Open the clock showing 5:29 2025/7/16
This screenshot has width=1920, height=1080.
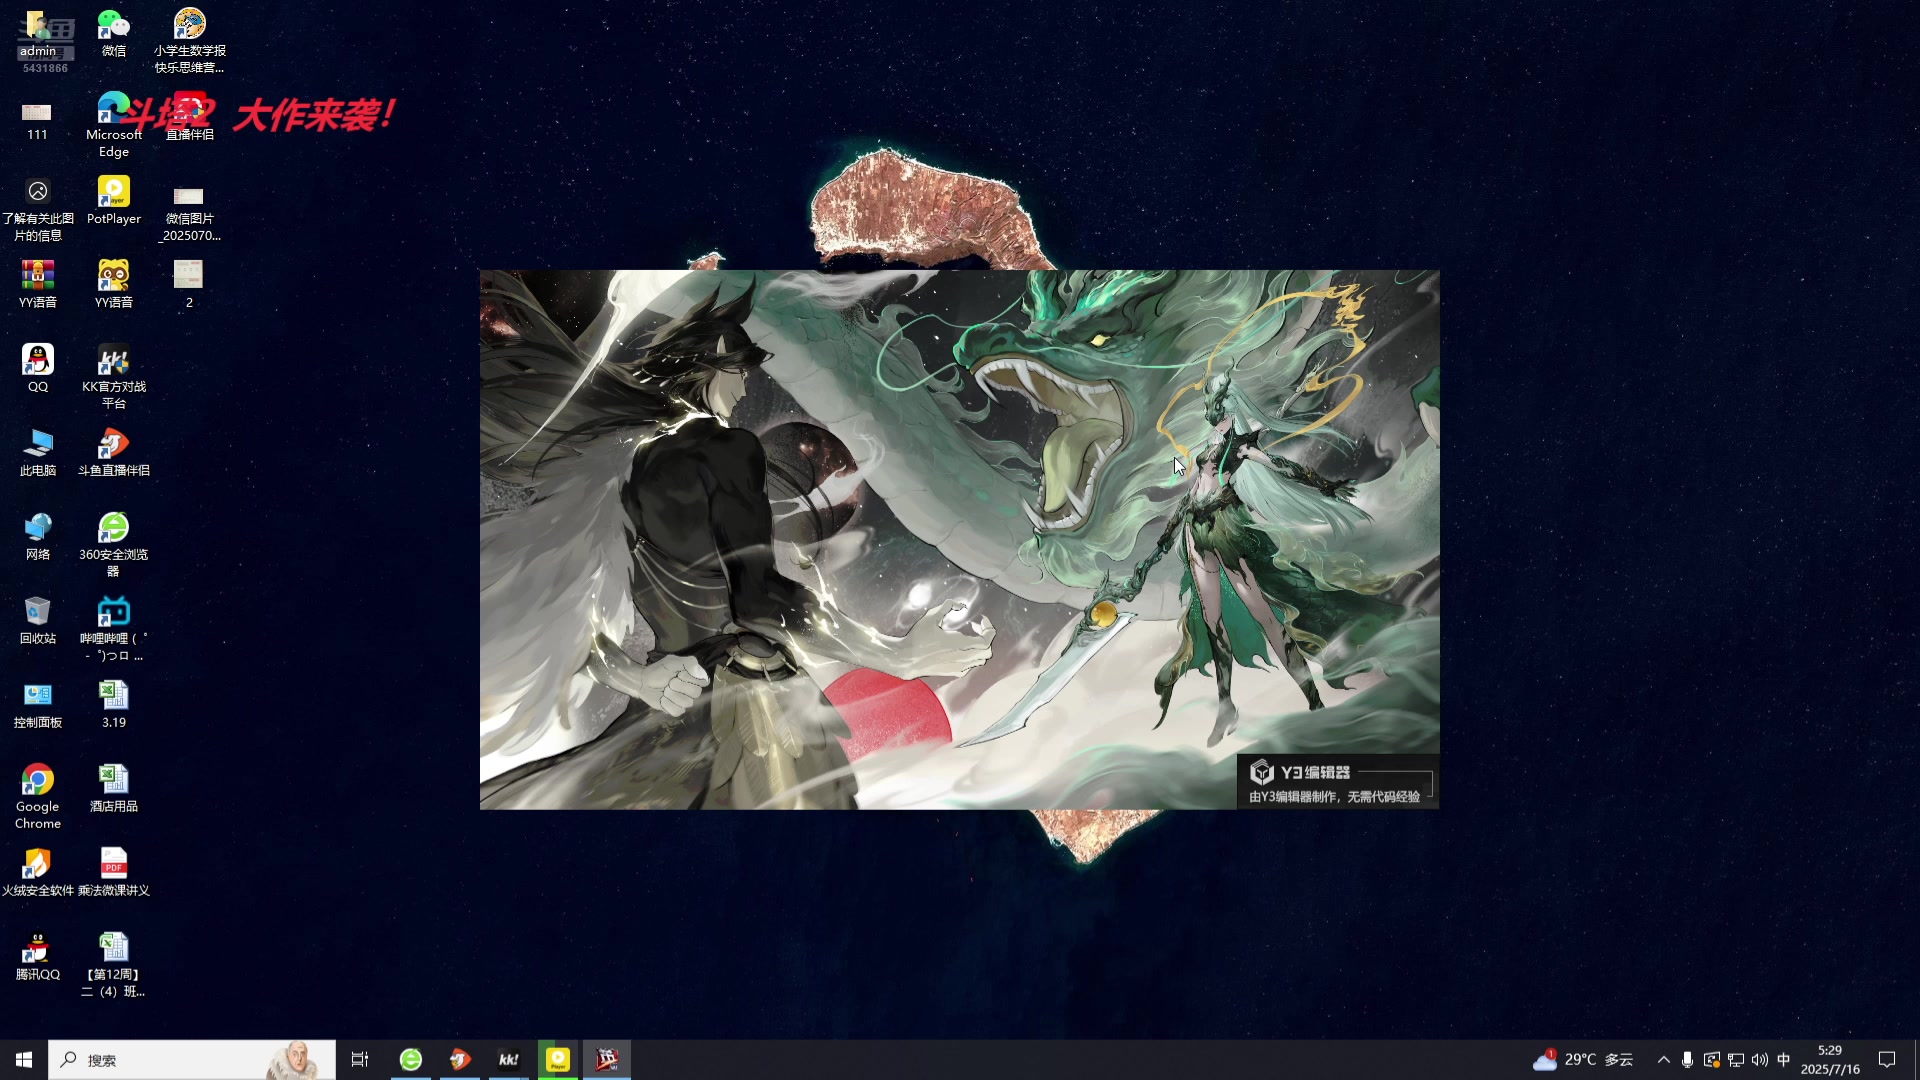pyautogui.click(x=1830, y=1060)
